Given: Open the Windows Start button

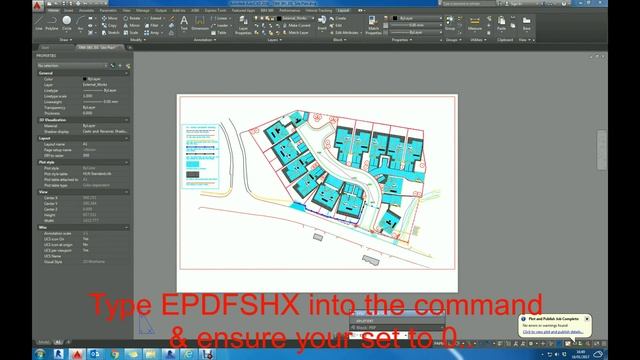Looking at the screenshot, I should coord(40,354).
